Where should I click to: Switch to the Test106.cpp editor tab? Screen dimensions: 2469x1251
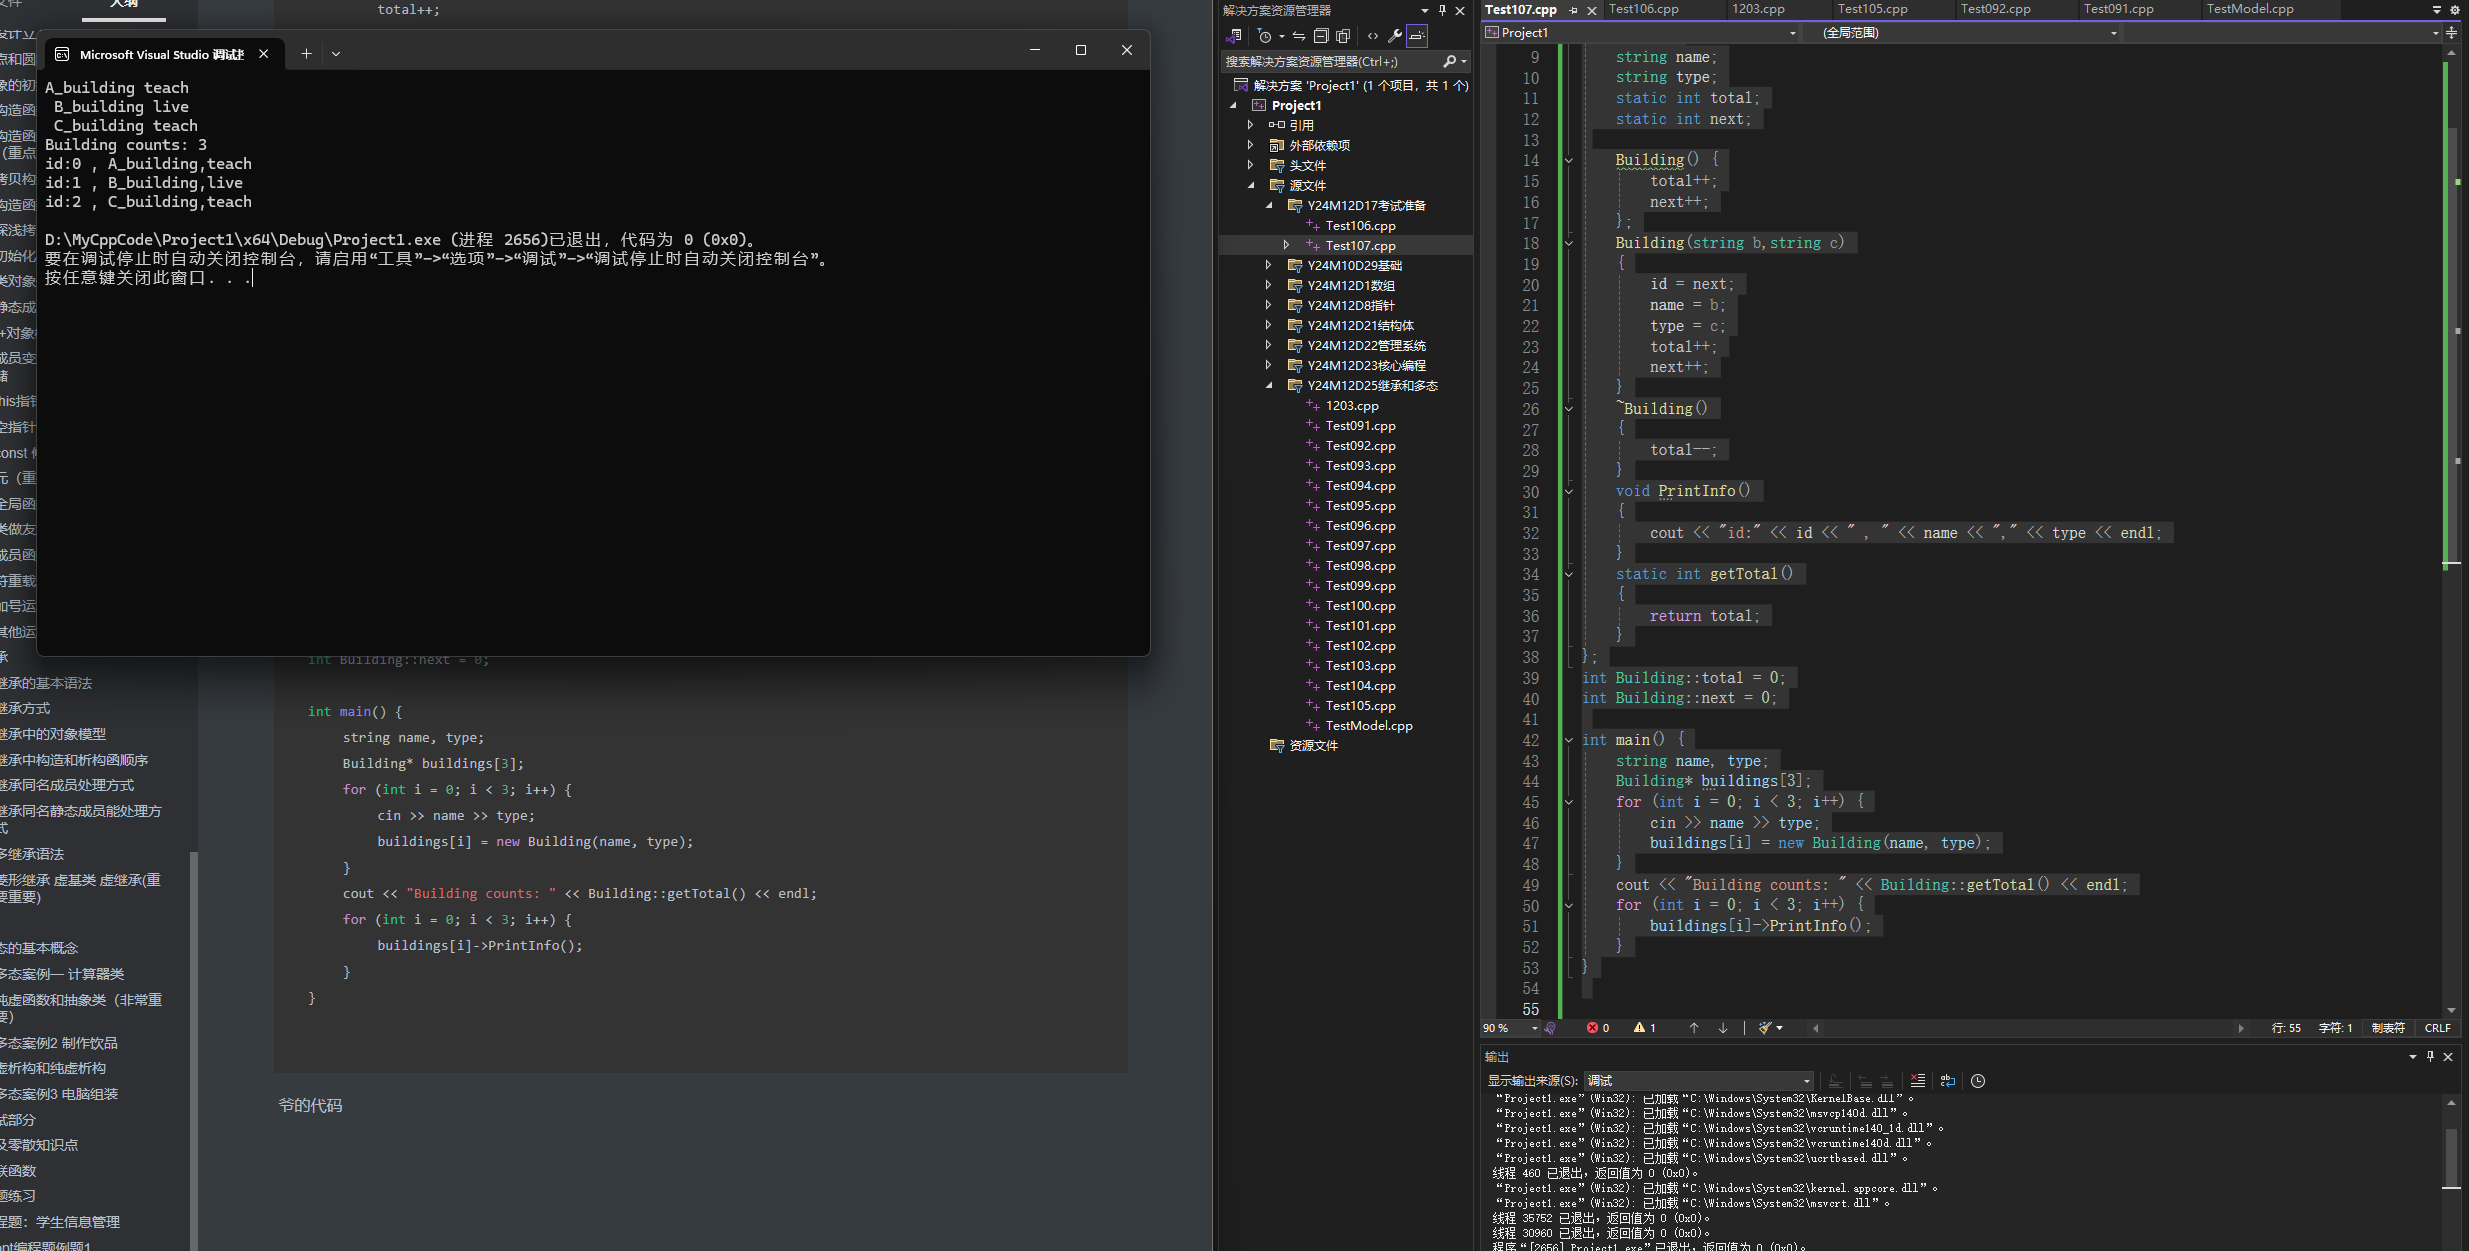pyautogui.click(x=1643, y=9)
